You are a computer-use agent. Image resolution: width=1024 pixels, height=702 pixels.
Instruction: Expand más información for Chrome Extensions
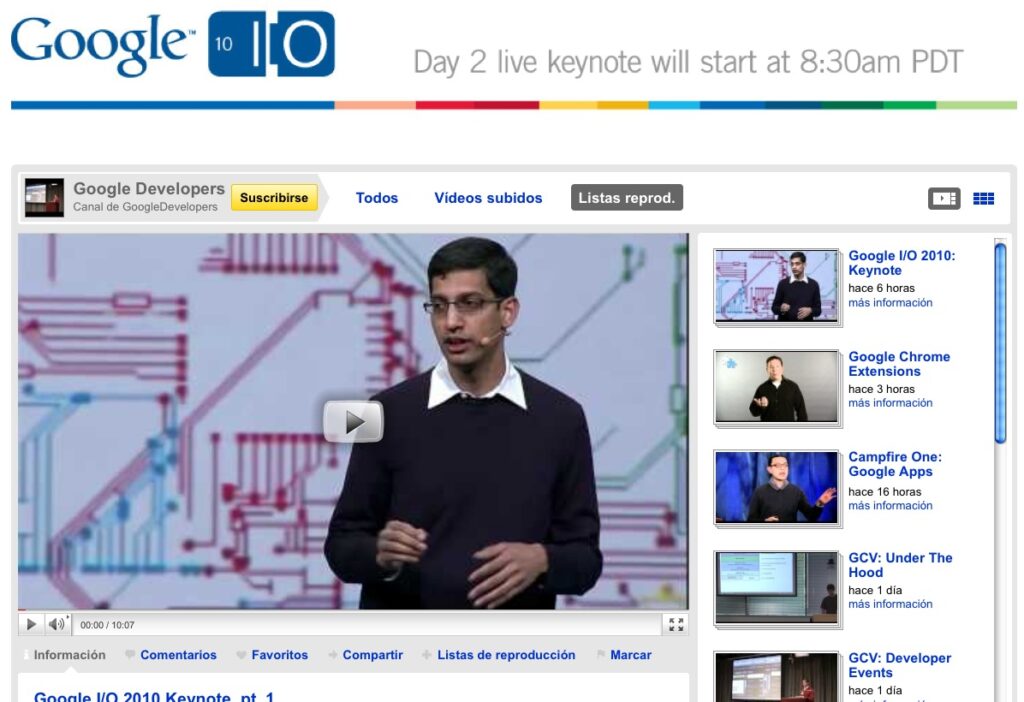tap(890, 404)
